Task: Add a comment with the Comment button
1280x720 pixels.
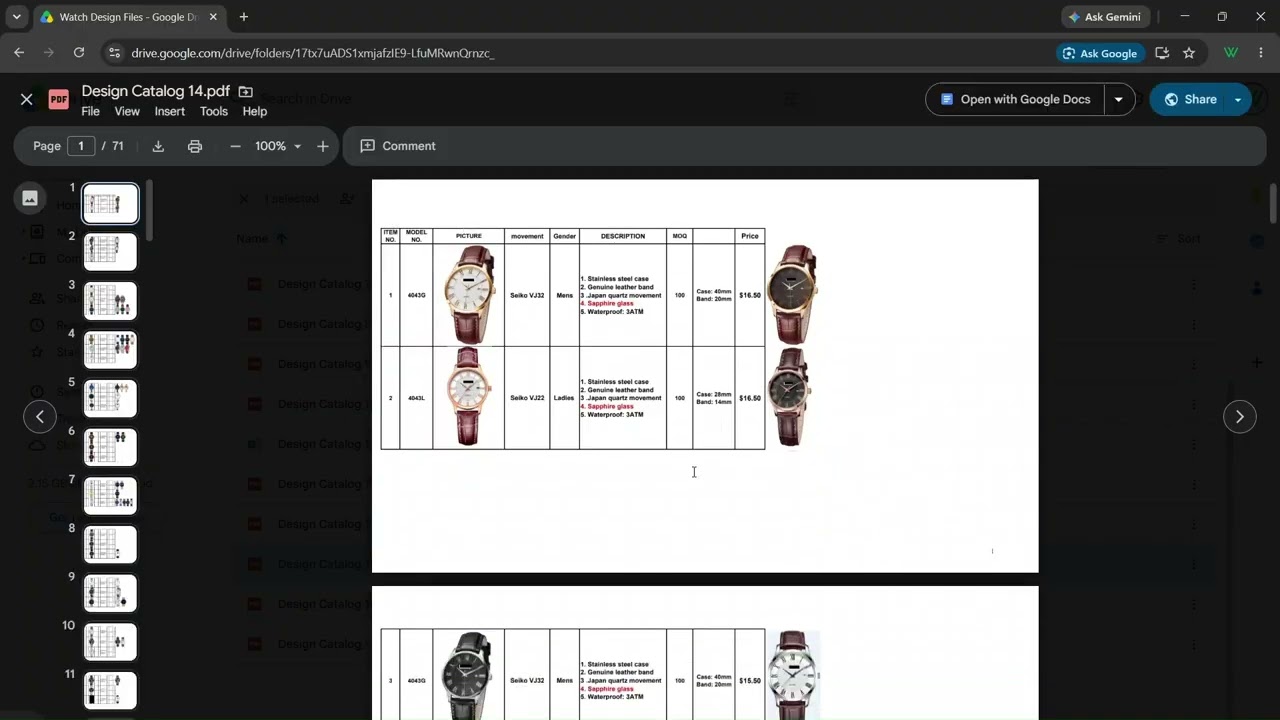Action: (398, 146)
